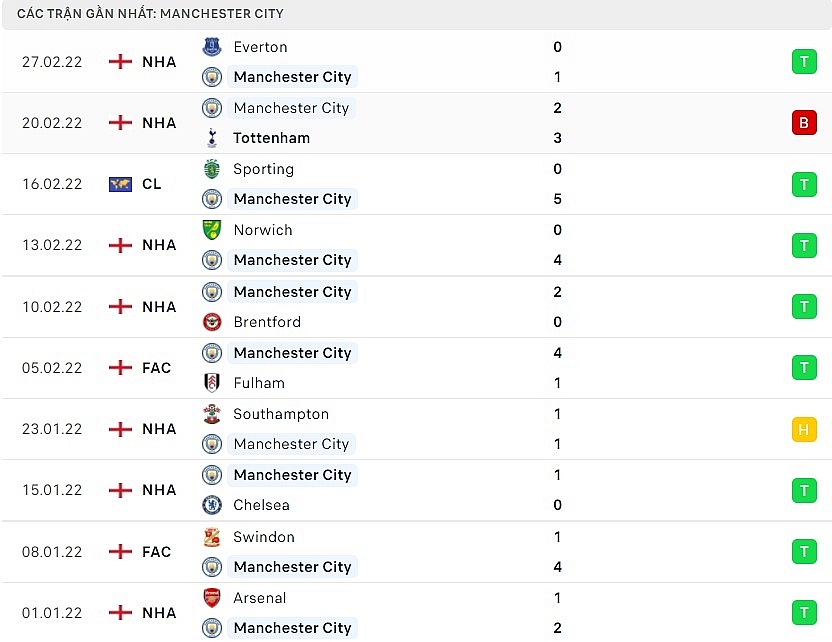Viewport: 832px width, 642px height.
Task: Click the Swindon team name
Action: click(x=264, y=536)
